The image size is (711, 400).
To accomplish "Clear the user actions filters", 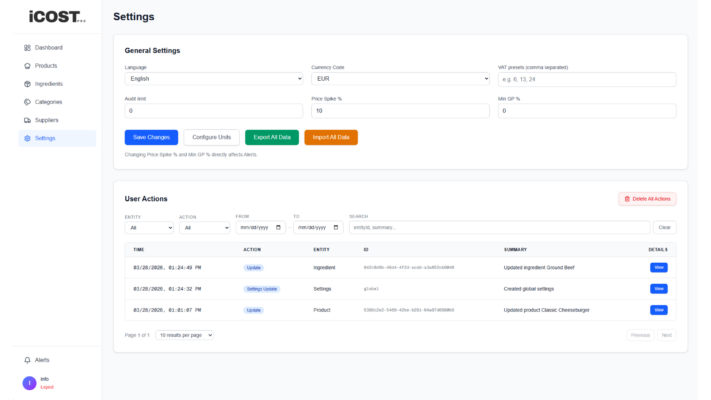I will click(665, 228).
